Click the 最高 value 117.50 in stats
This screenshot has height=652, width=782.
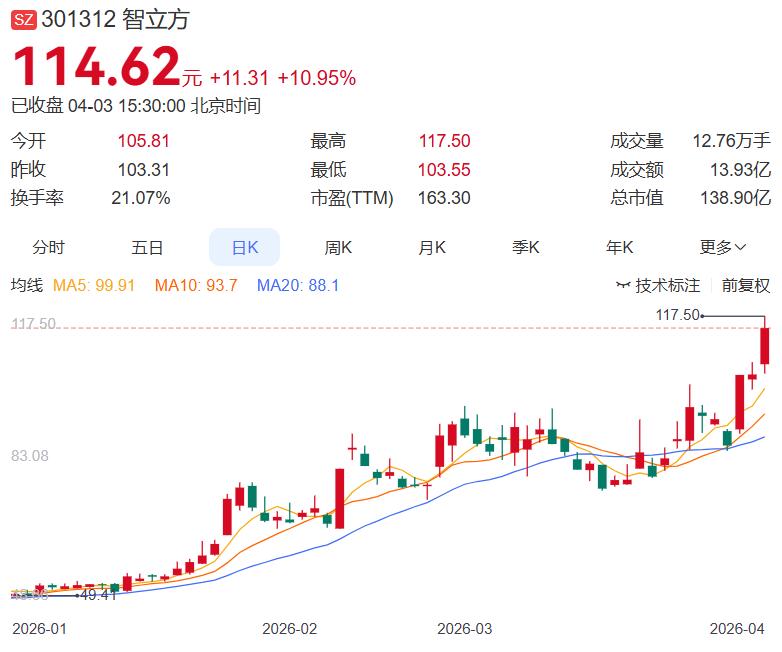444,141
